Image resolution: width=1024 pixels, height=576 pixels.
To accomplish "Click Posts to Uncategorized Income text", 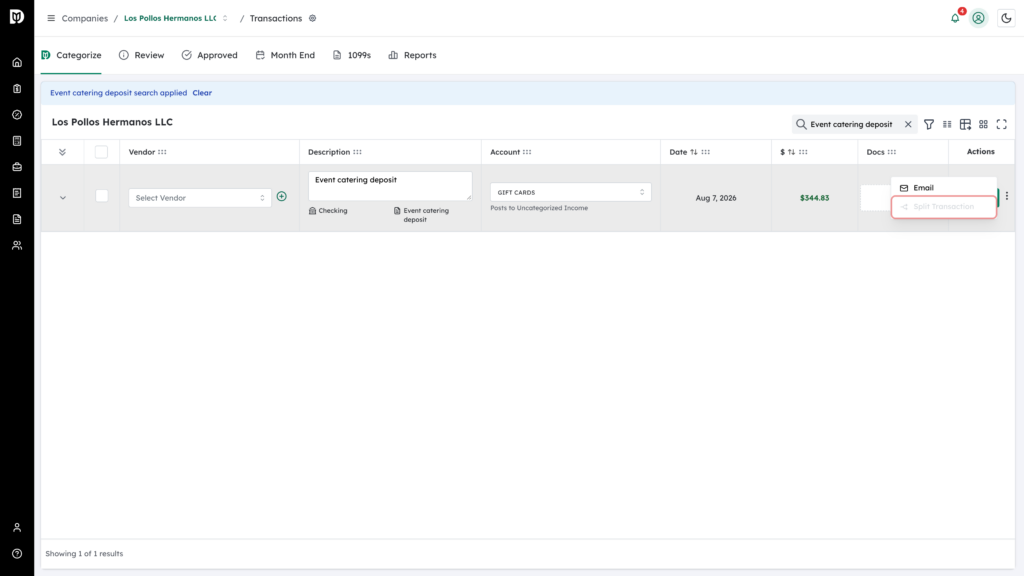I will [539, 208].
